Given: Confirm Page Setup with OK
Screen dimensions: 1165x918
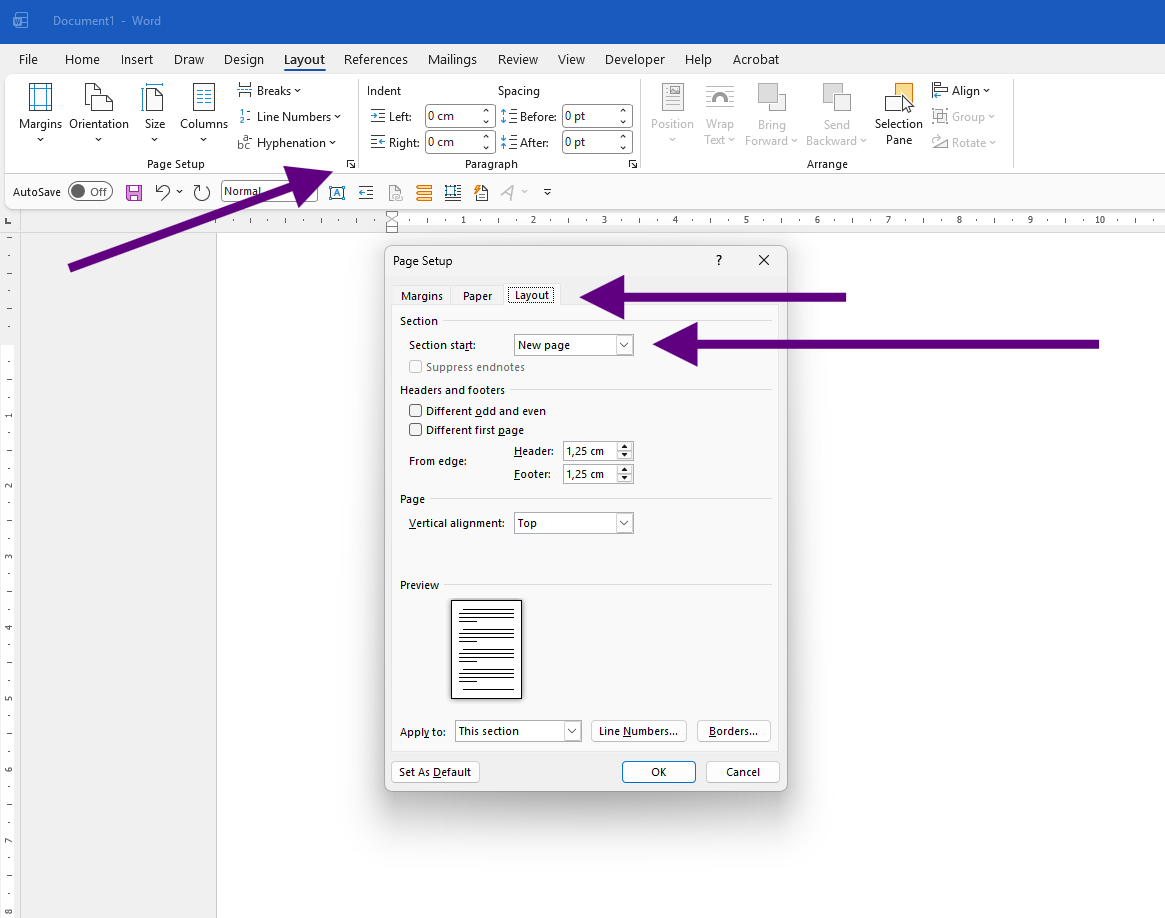Looking at the screenshot, I should tap(658, 772).
